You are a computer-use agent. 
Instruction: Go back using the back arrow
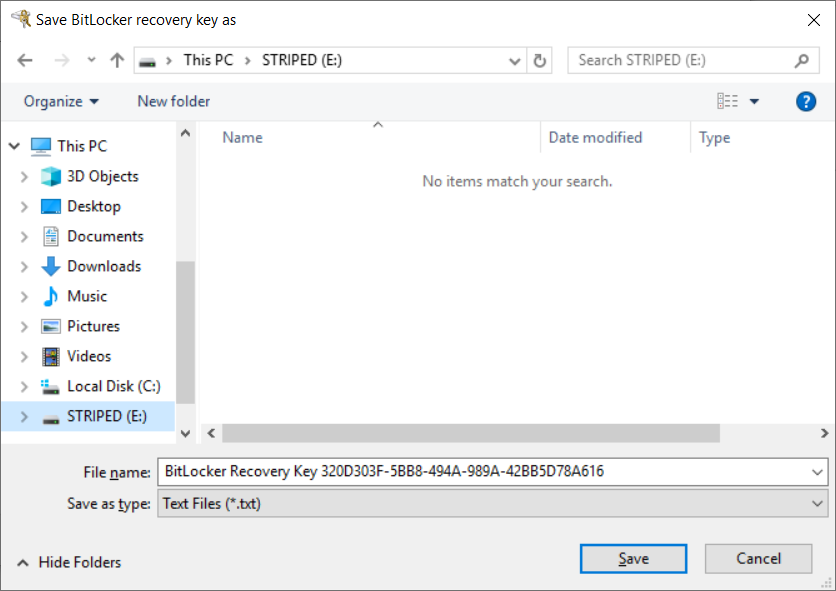(x=25, y=60)
